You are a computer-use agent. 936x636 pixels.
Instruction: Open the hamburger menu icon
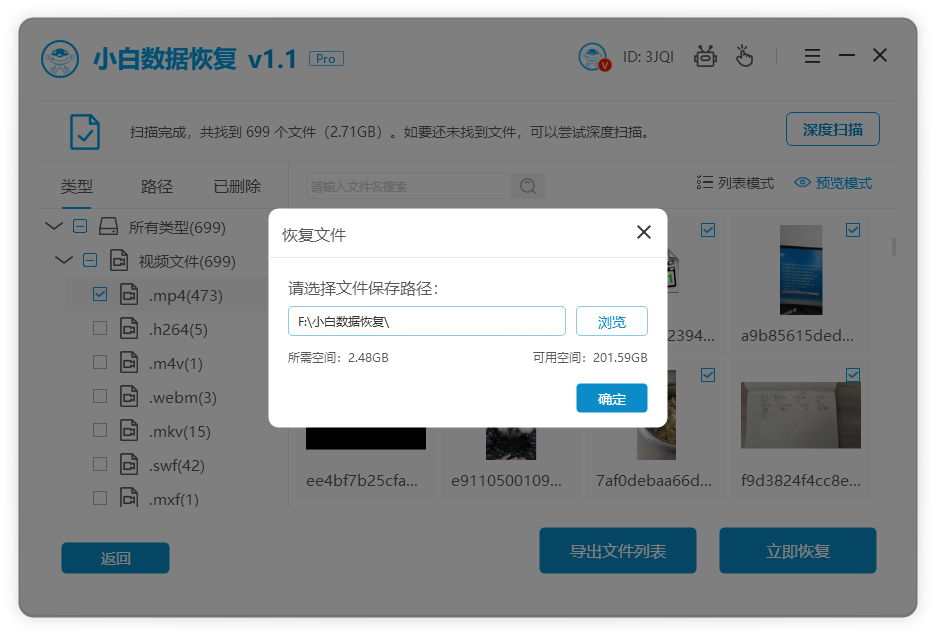coord(812,56)
